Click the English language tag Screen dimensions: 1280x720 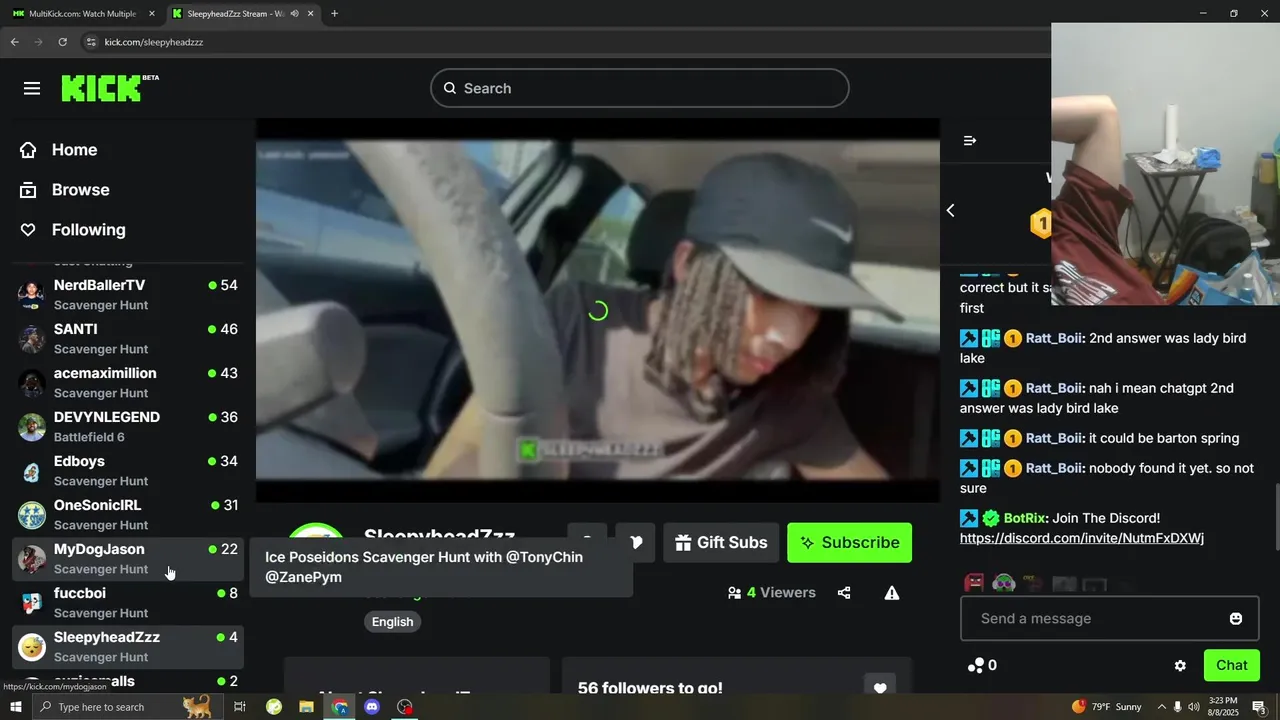tap(392, 621)
